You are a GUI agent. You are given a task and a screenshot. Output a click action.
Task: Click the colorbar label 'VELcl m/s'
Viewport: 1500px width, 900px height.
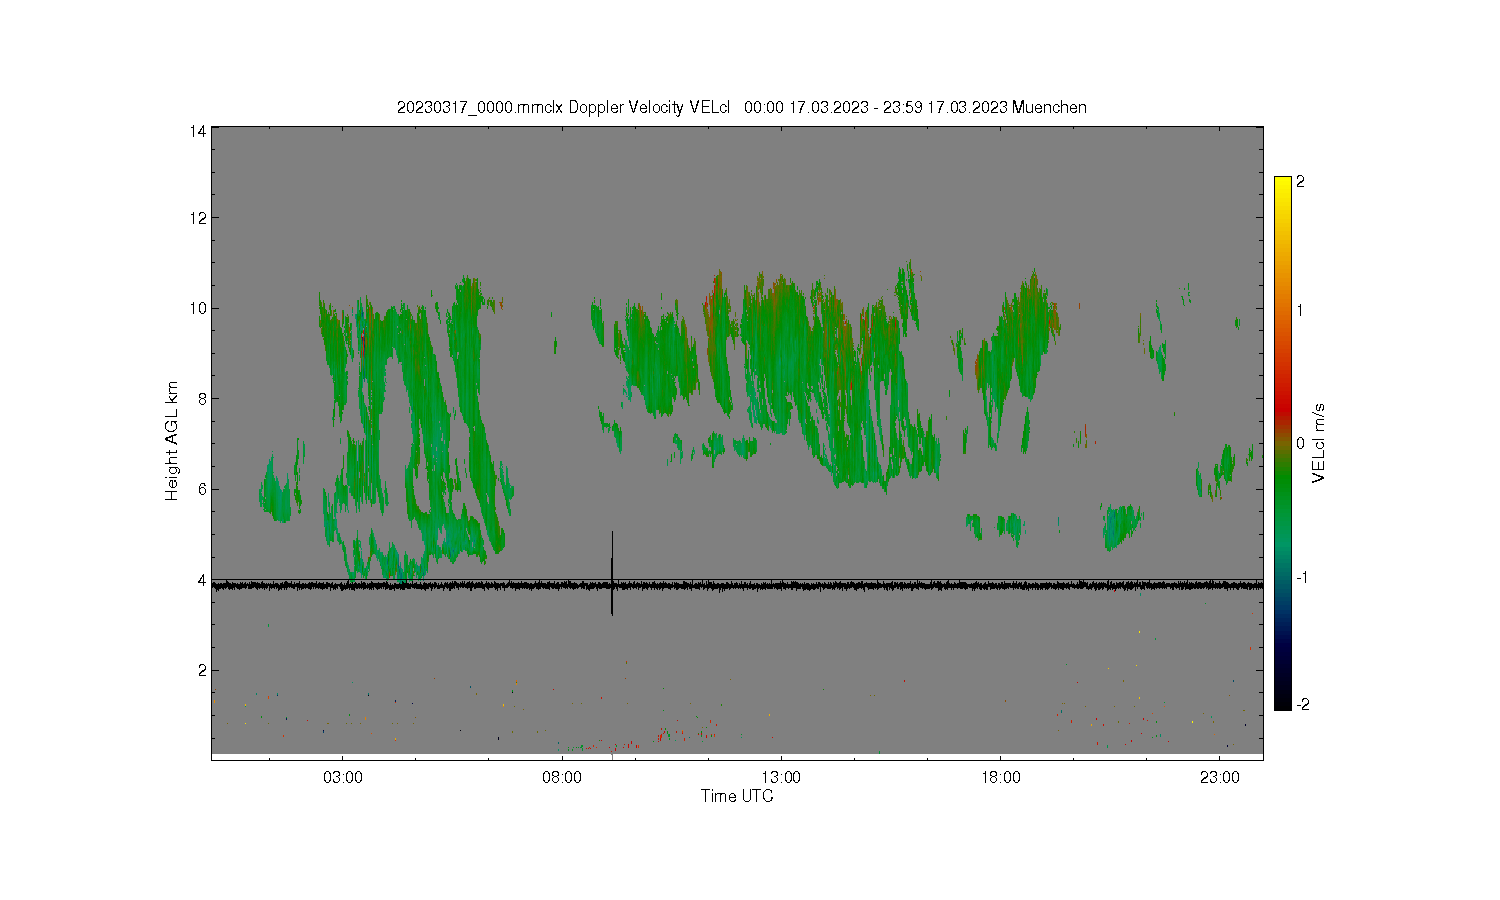coord(1318,442)
